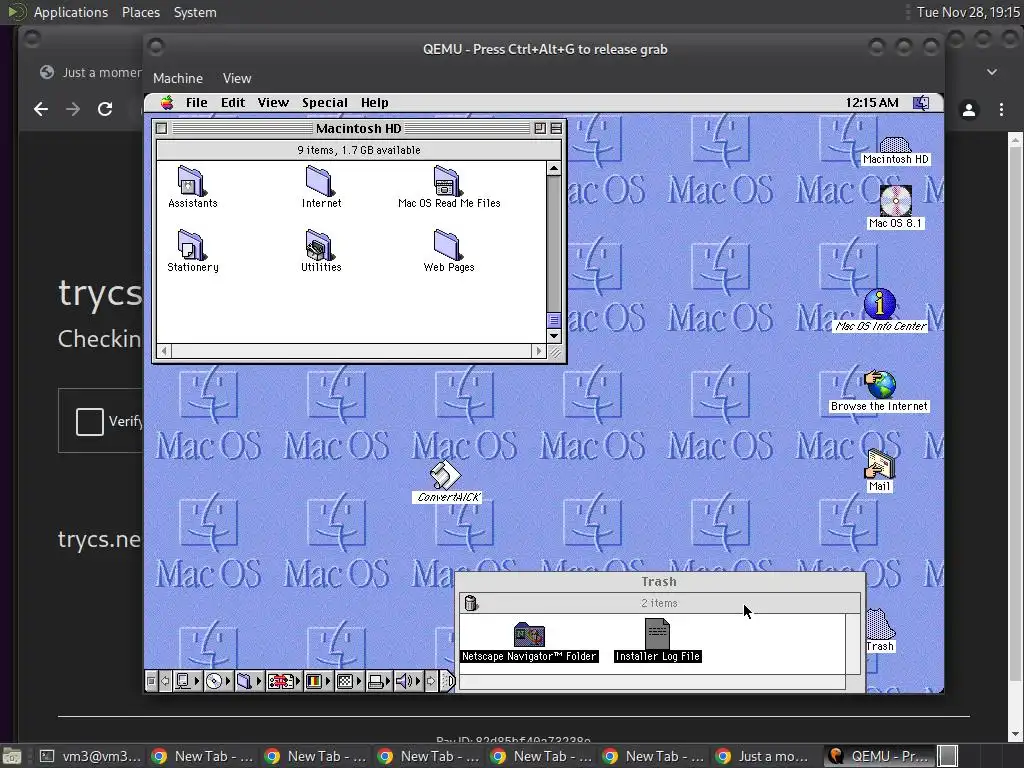Image resolution: width=1024 pixels, height=768 pixels.
Task: Select Netscape Navigator Folder in Trash window
Action: click(x=528, y=643)
